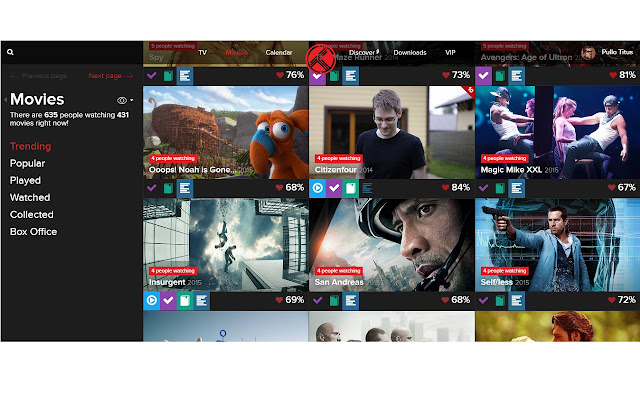Add Maze Runner to list
This screenshot has height=400, width=640.
tap(351, 76)
